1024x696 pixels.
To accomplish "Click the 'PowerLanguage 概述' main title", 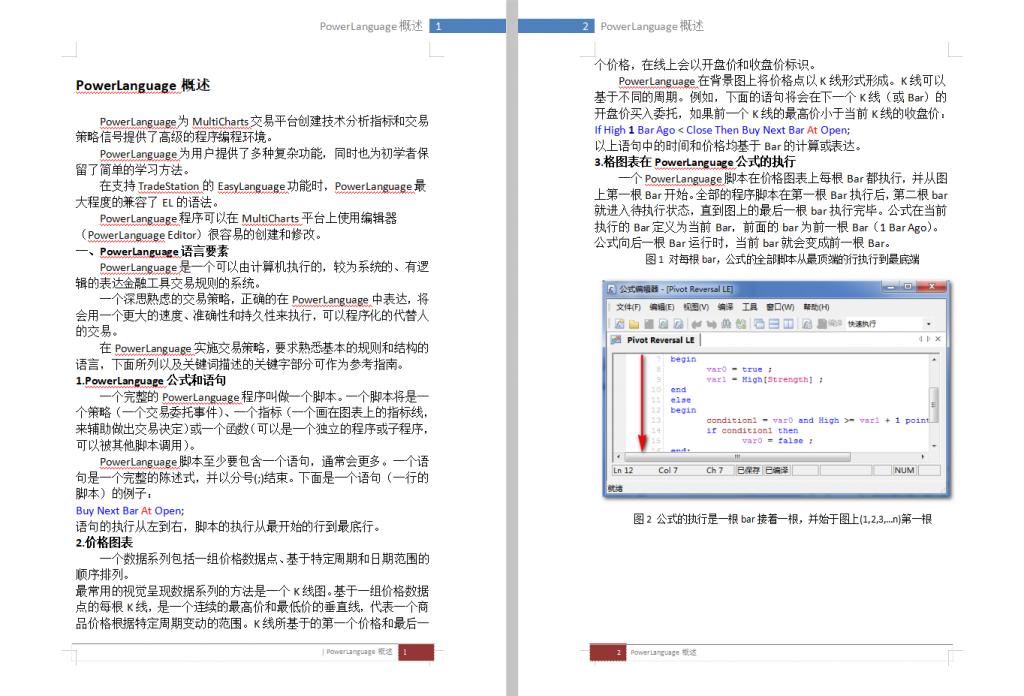I will point(142,86).
